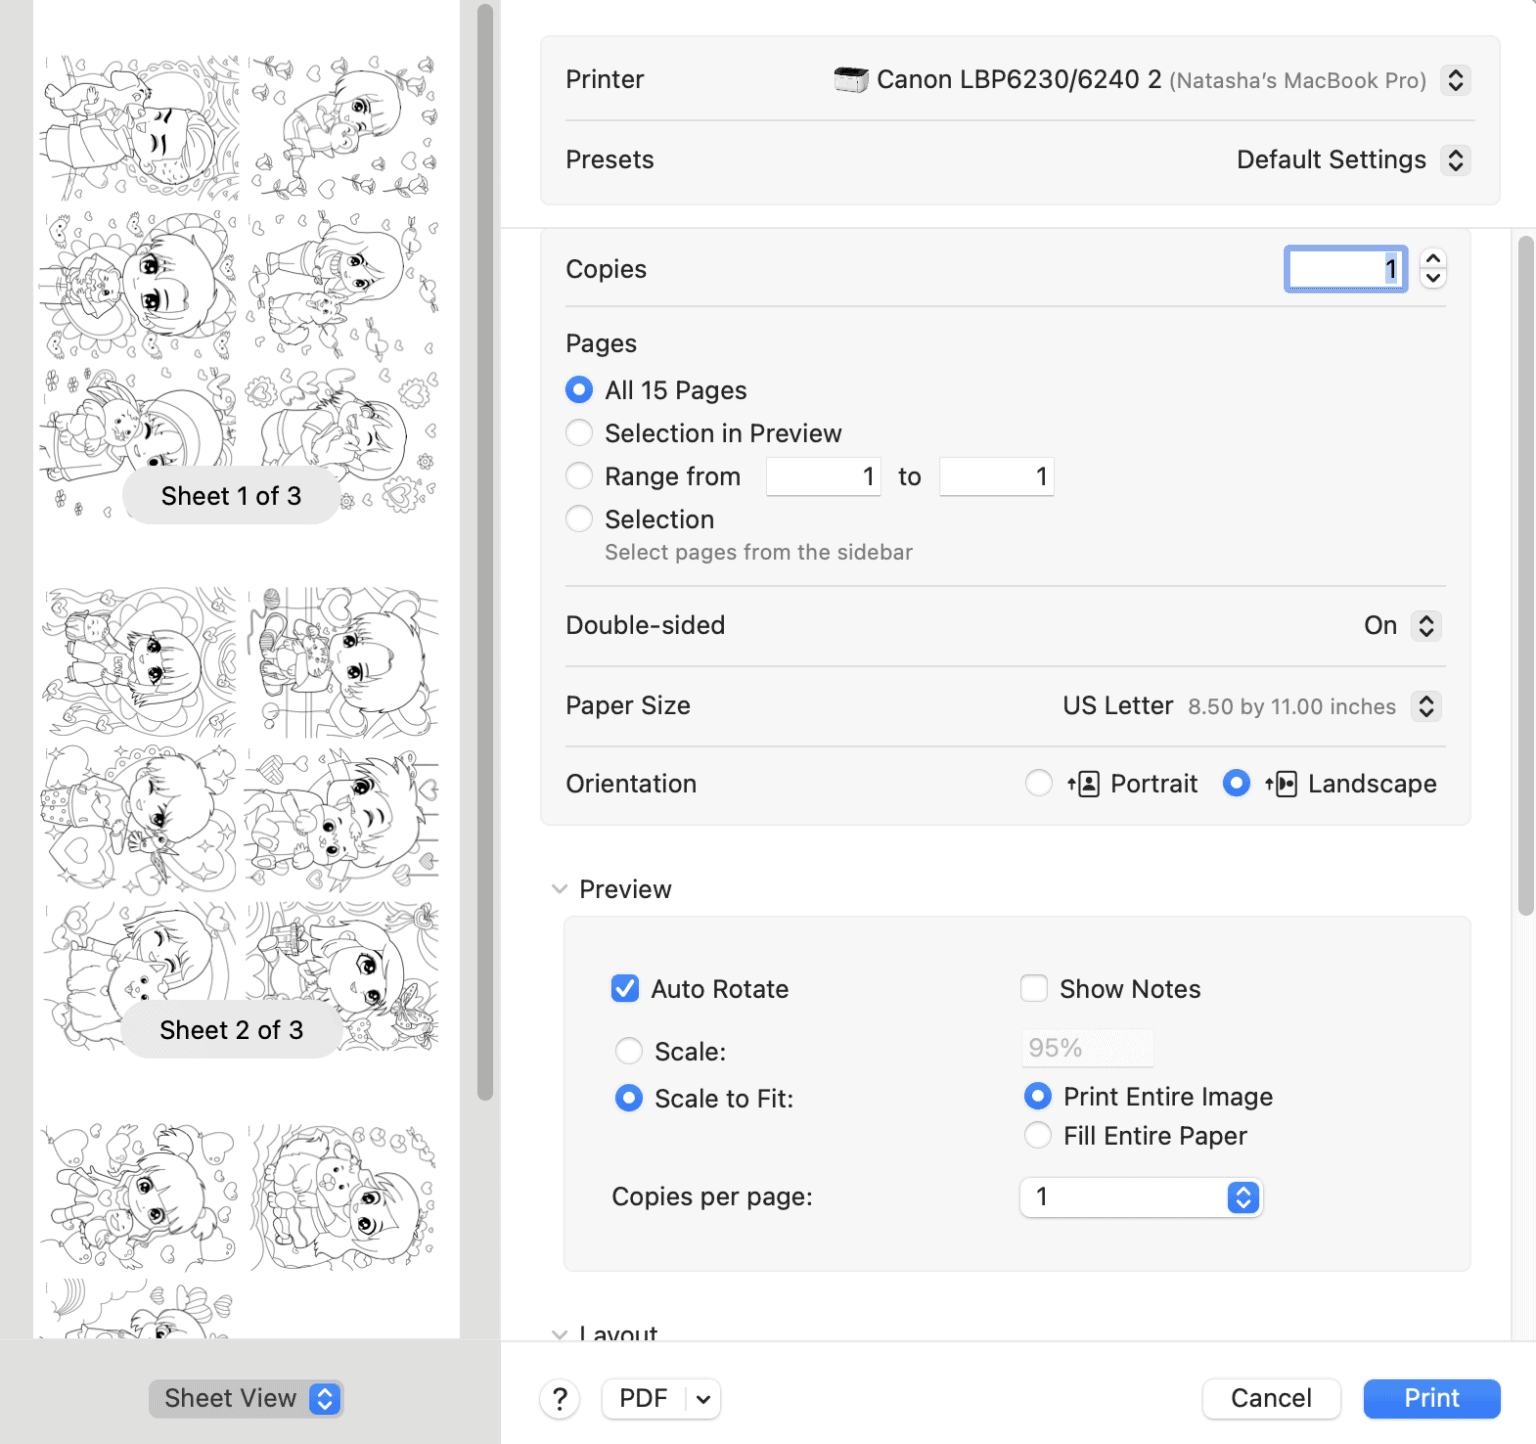The height and width of the screenshot is (1444, 1536).
Task: Select Scale to Fit radio button
Action: [629, 1098]
